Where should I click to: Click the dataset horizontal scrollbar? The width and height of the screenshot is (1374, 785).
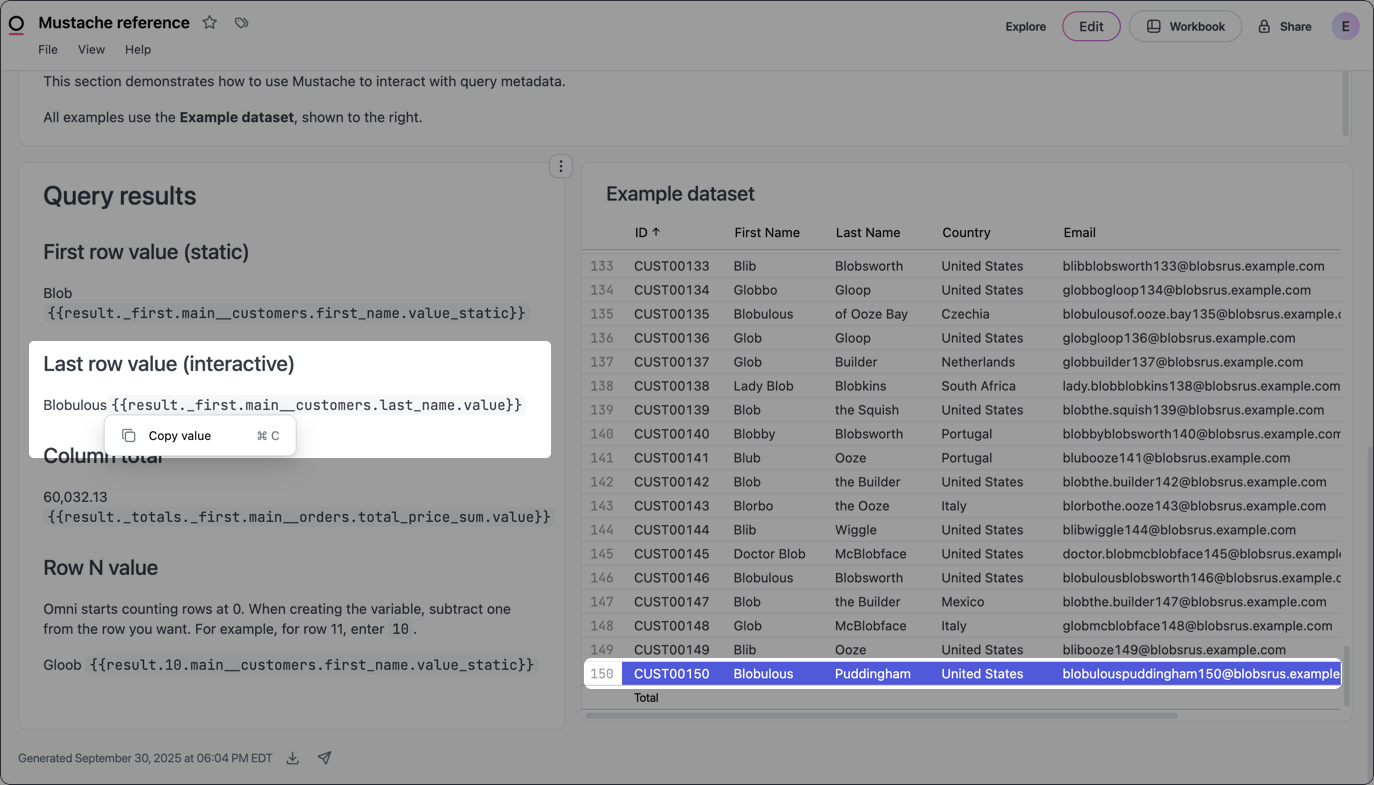[x=880, y=715]
